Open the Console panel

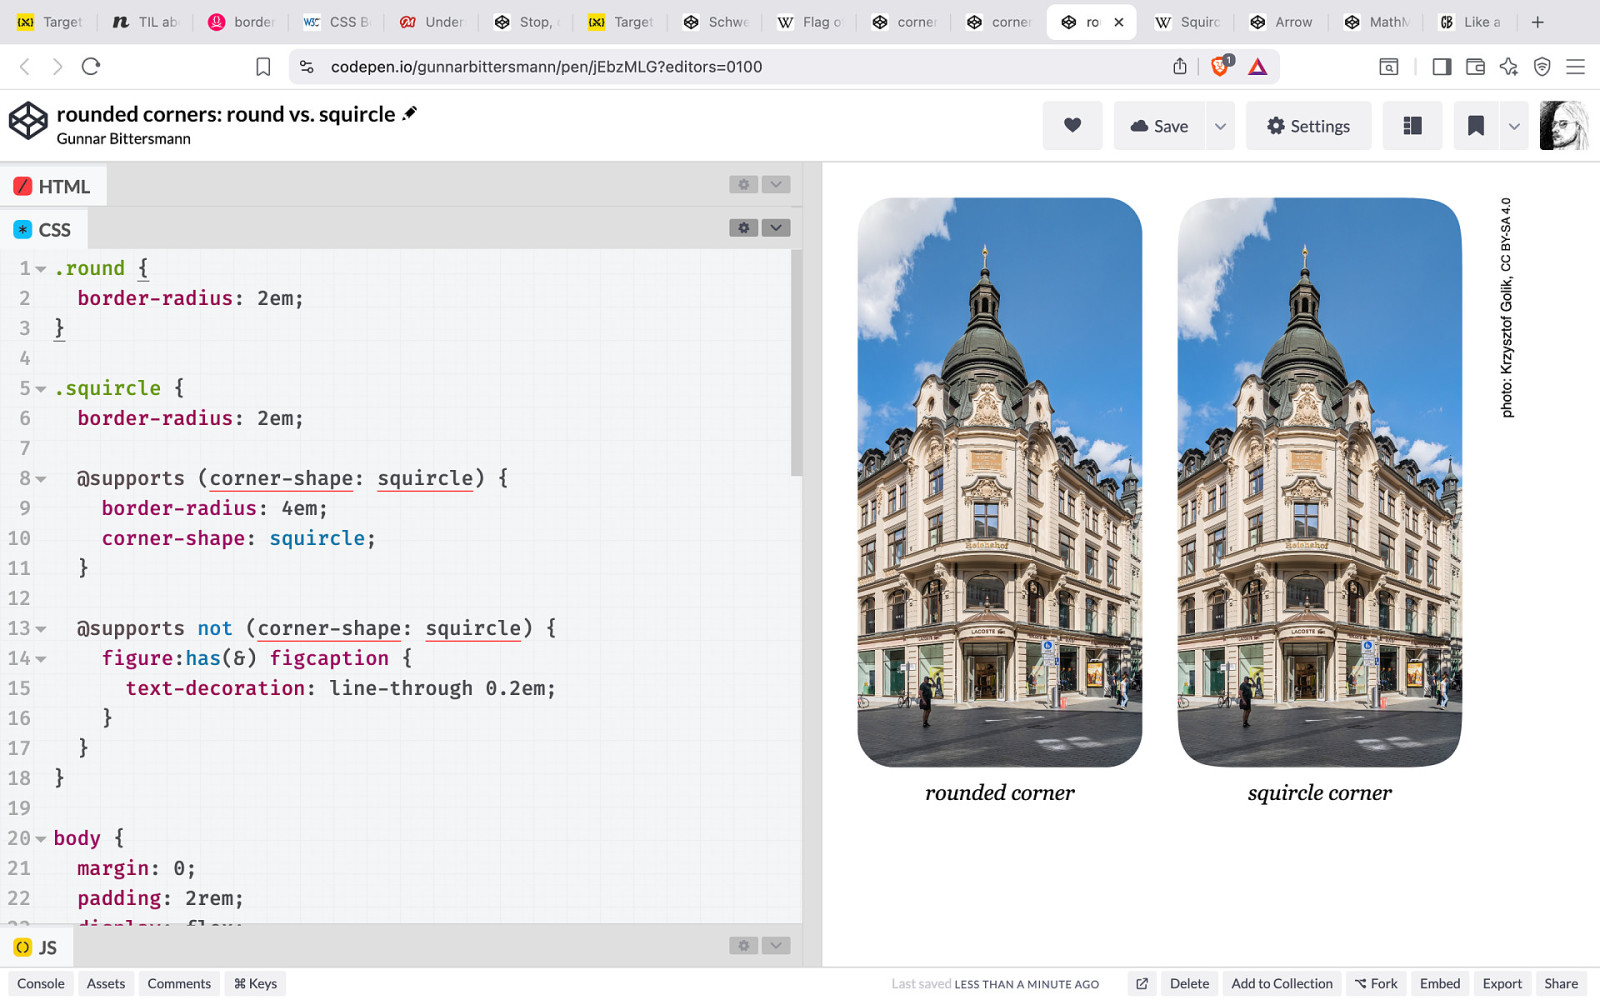(x=41, y=984)
